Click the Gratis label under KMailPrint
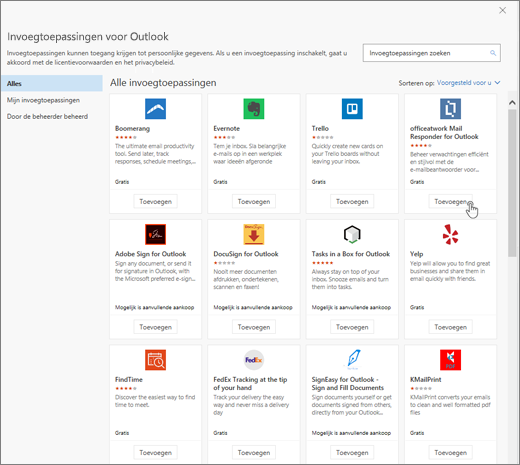The image size is (520, 465). click(x=417, y=433)
